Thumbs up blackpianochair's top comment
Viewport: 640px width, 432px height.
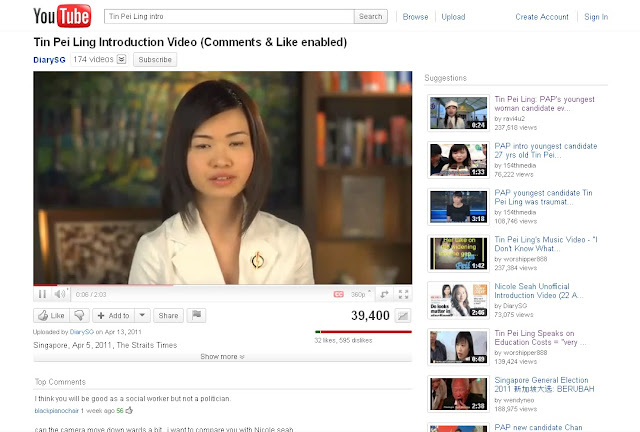[x=129, y=410]
